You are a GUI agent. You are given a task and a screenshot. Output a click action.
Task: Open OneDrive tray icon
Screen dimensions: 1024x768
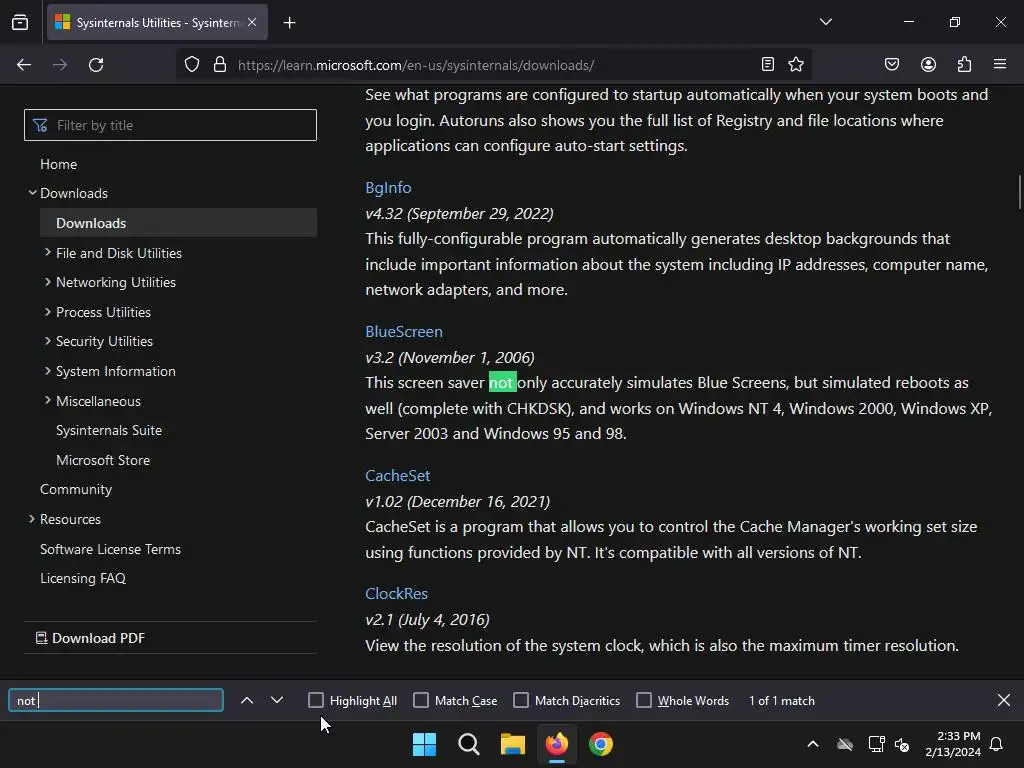pyautogui.click(x=845, y=744)
